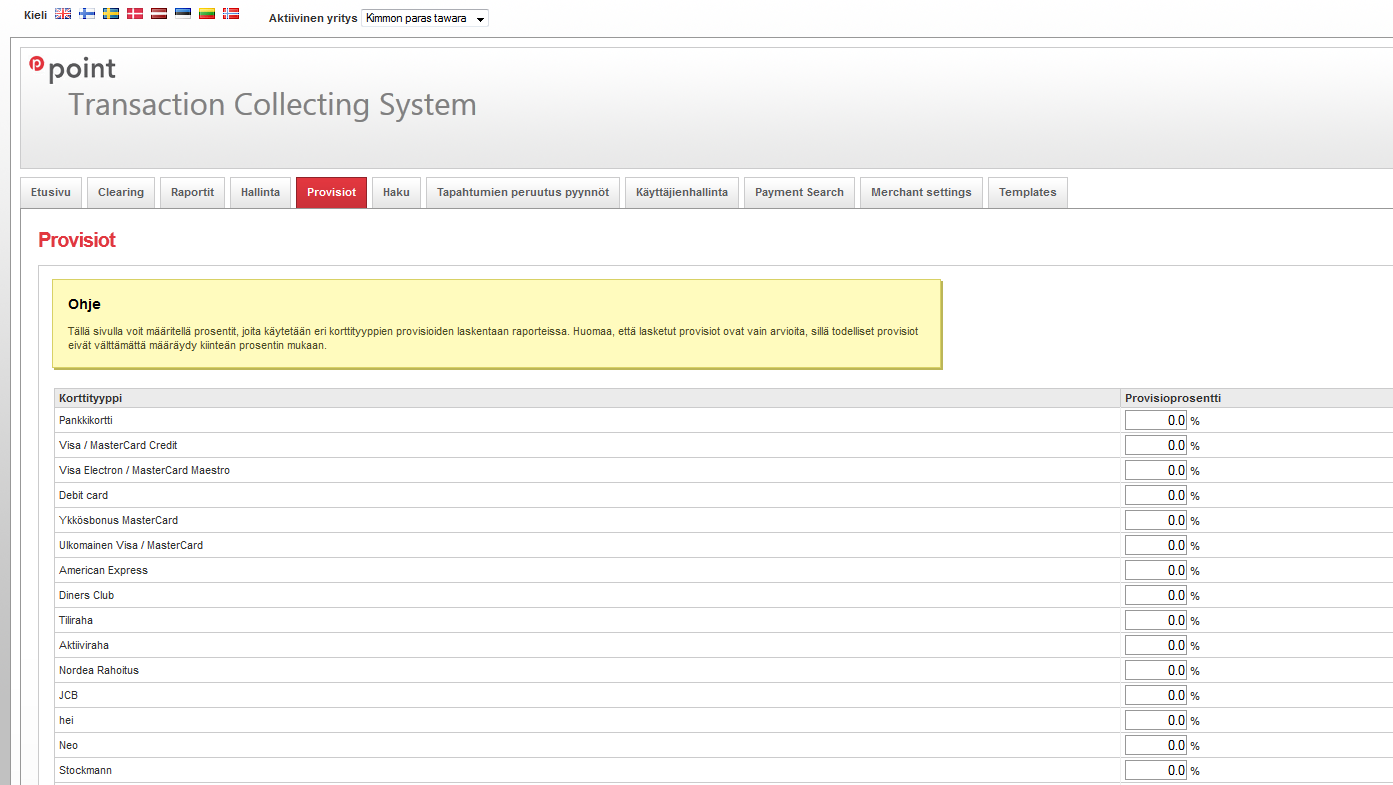This screenshot has width=1393, height=785.
Task: Click the Point logo
Action: coord(72,68)
